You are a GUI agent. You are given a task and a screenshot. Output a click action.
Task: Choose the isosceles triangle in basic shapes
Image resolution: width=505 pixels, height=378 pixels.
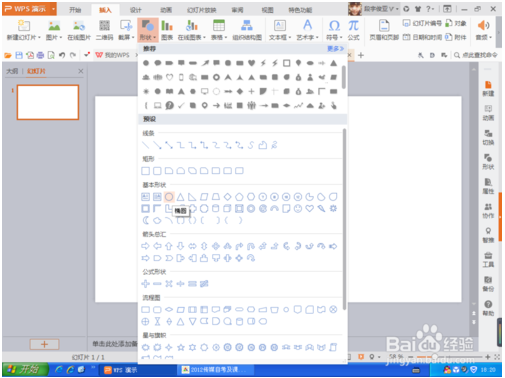pos(181,197)
